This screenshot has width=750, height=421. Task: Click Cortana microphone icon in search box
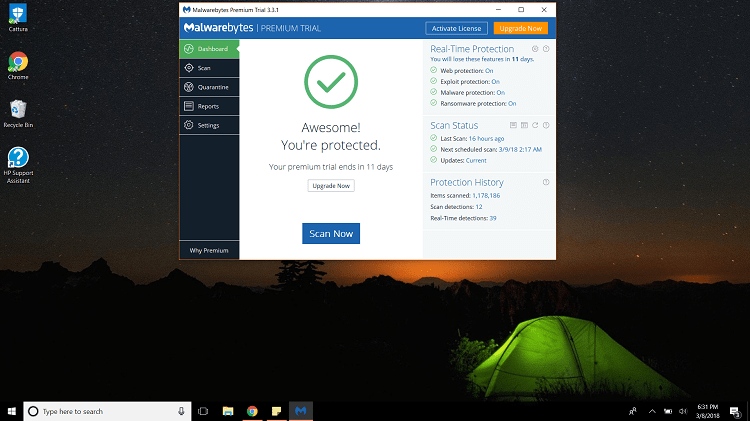click(x=181, y=411)
